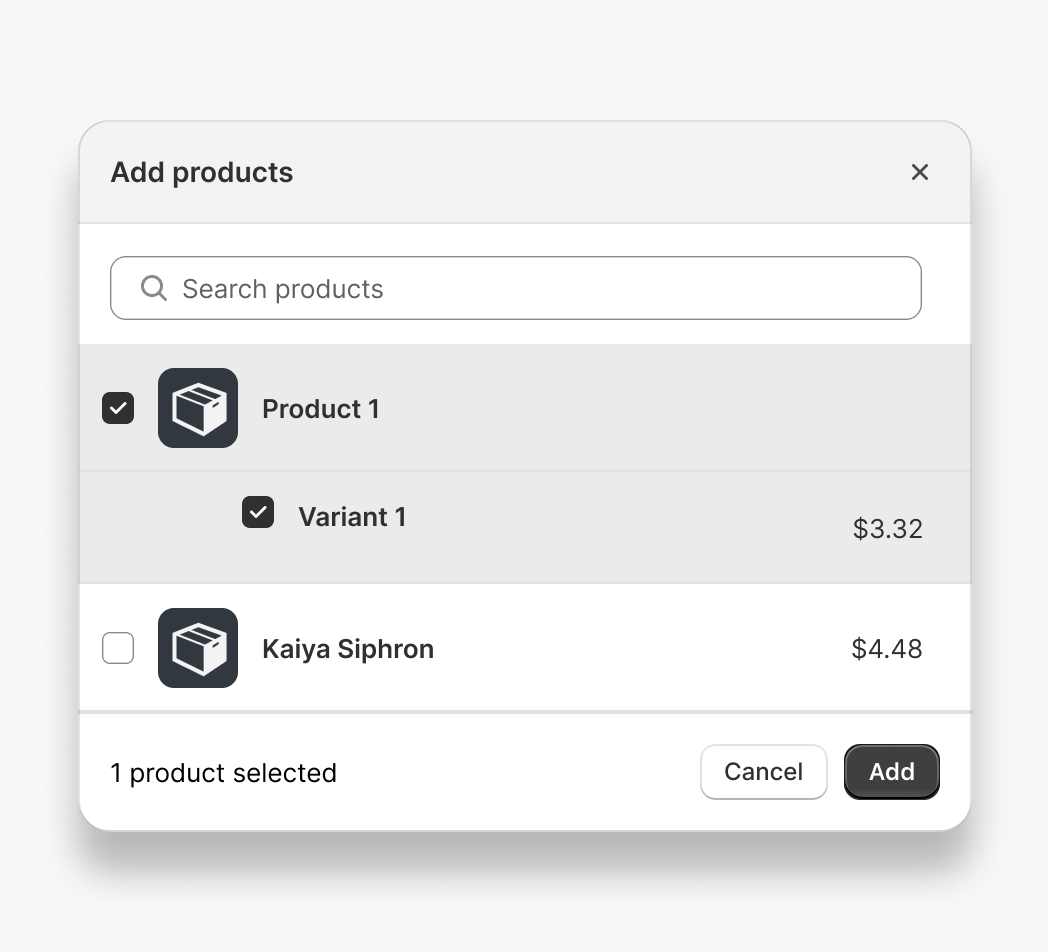
Task: Dismiss the dialog with the X button
Action: tap(919, 172)
